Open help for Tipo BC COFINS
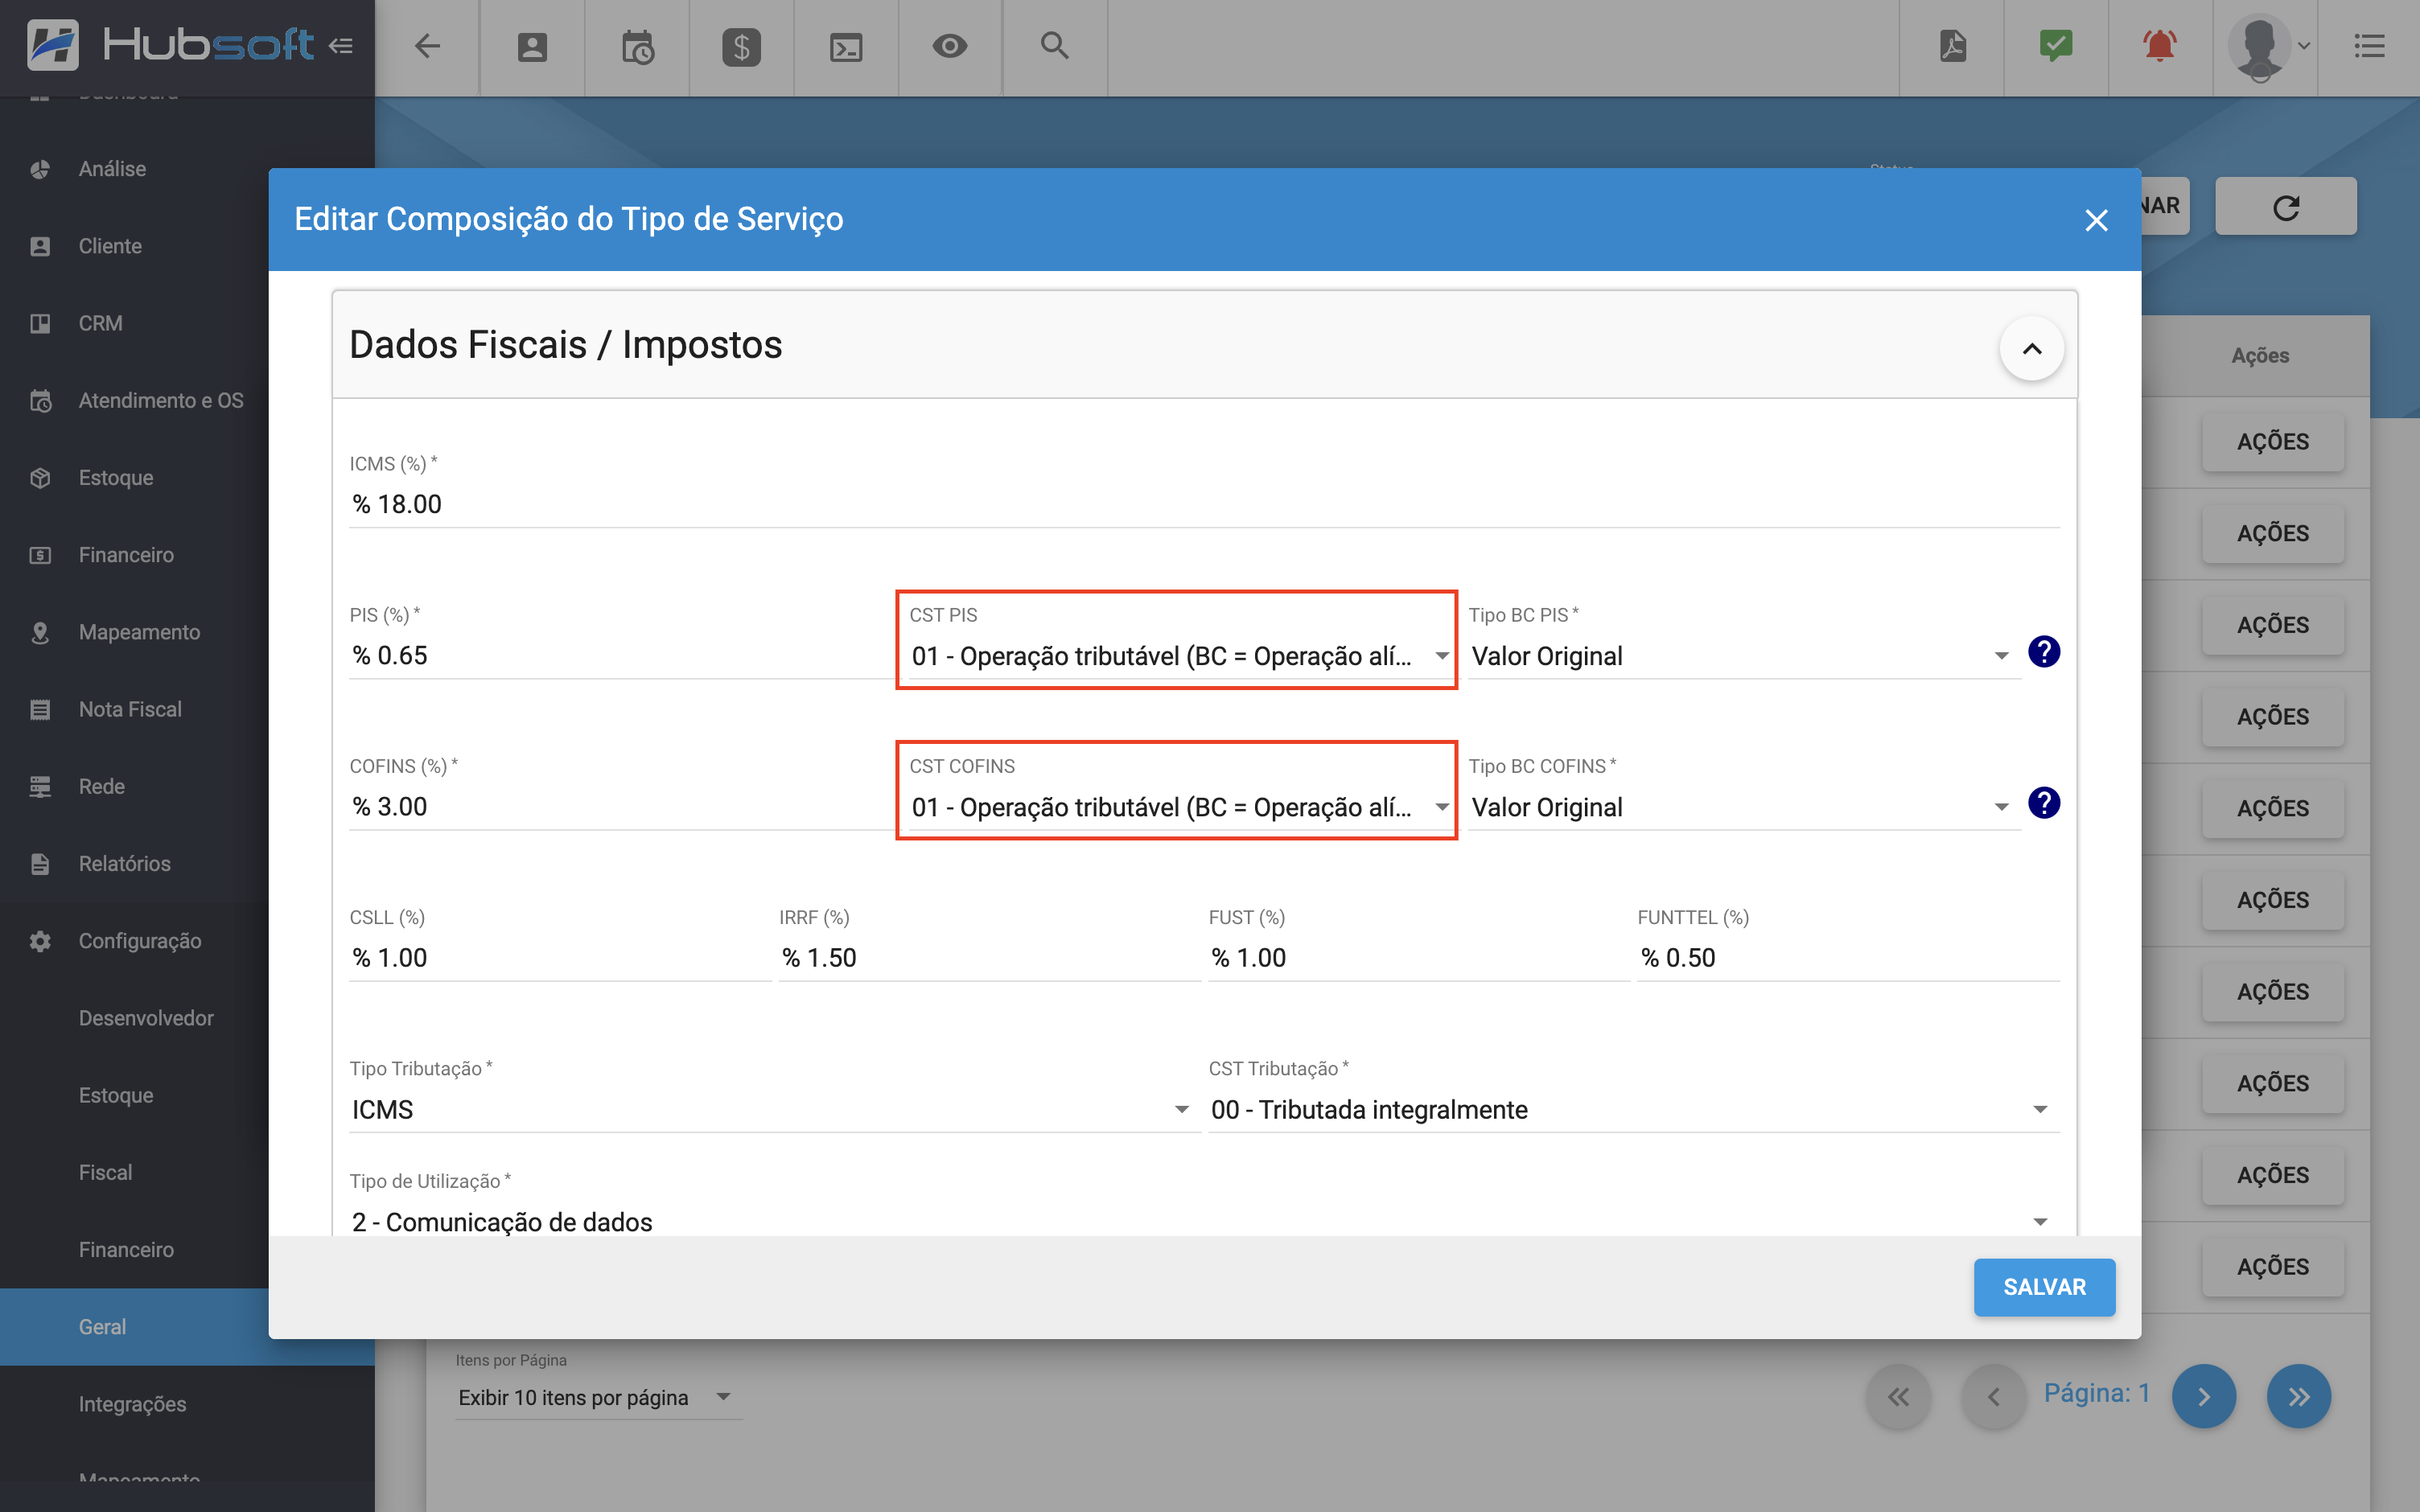Image resolution: width=2420 pixels, height=1512 pixels. coord(2044,803)
